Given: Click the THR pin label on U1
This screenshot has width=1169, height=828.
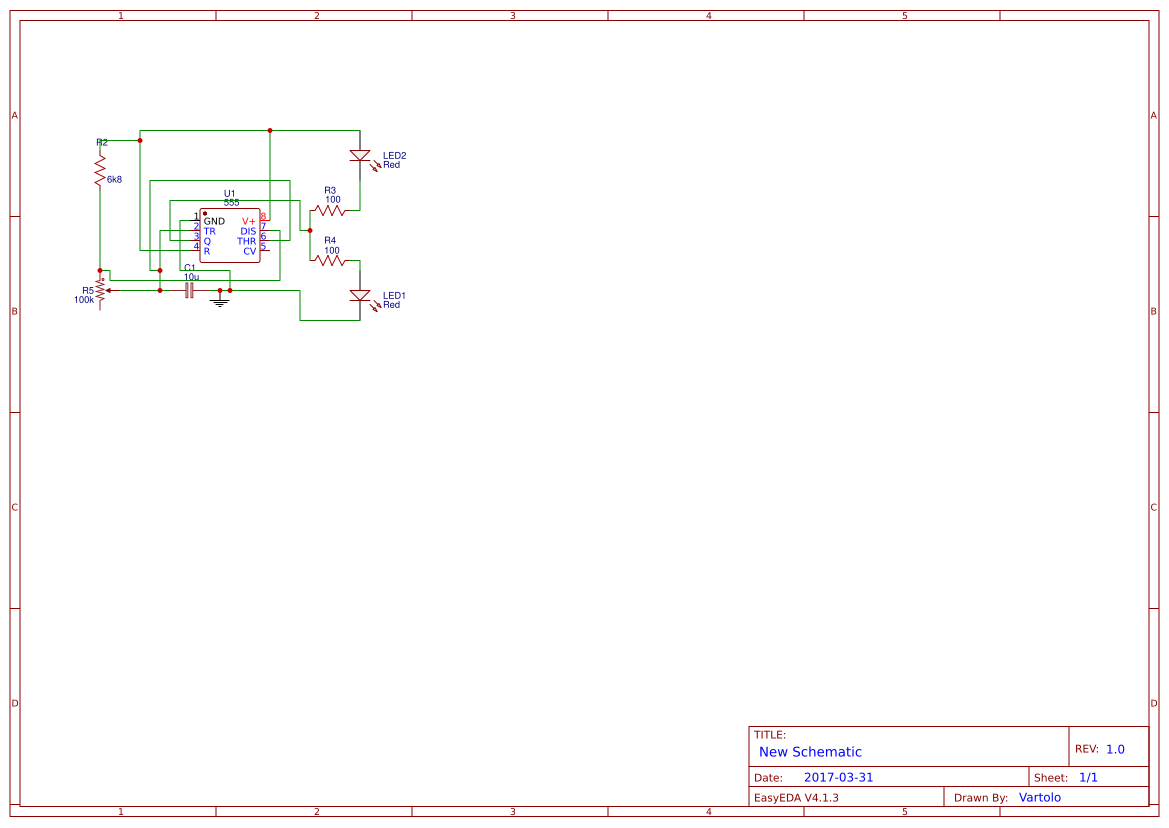Looking at the screenshot, I should tap(246, 240).
